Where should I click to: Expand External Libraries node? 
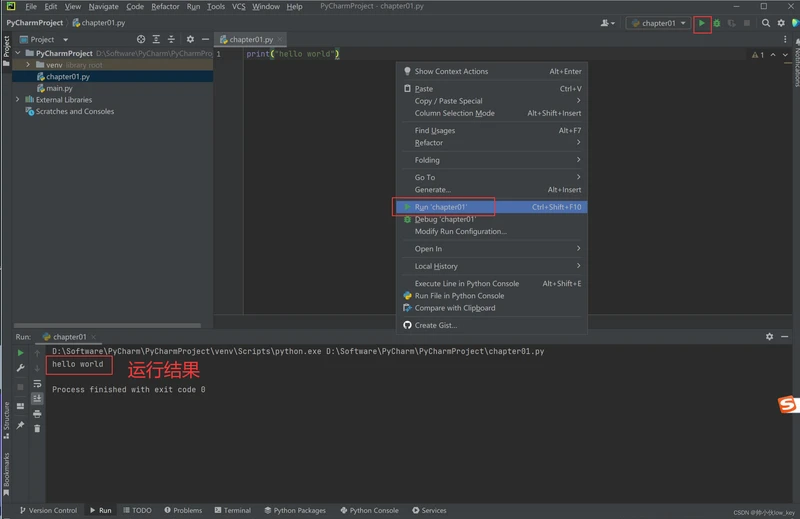(x=18, y=100)
